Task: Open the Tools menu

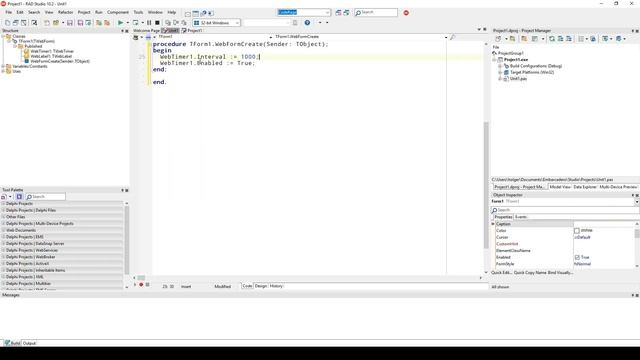Action: (138, 13)
